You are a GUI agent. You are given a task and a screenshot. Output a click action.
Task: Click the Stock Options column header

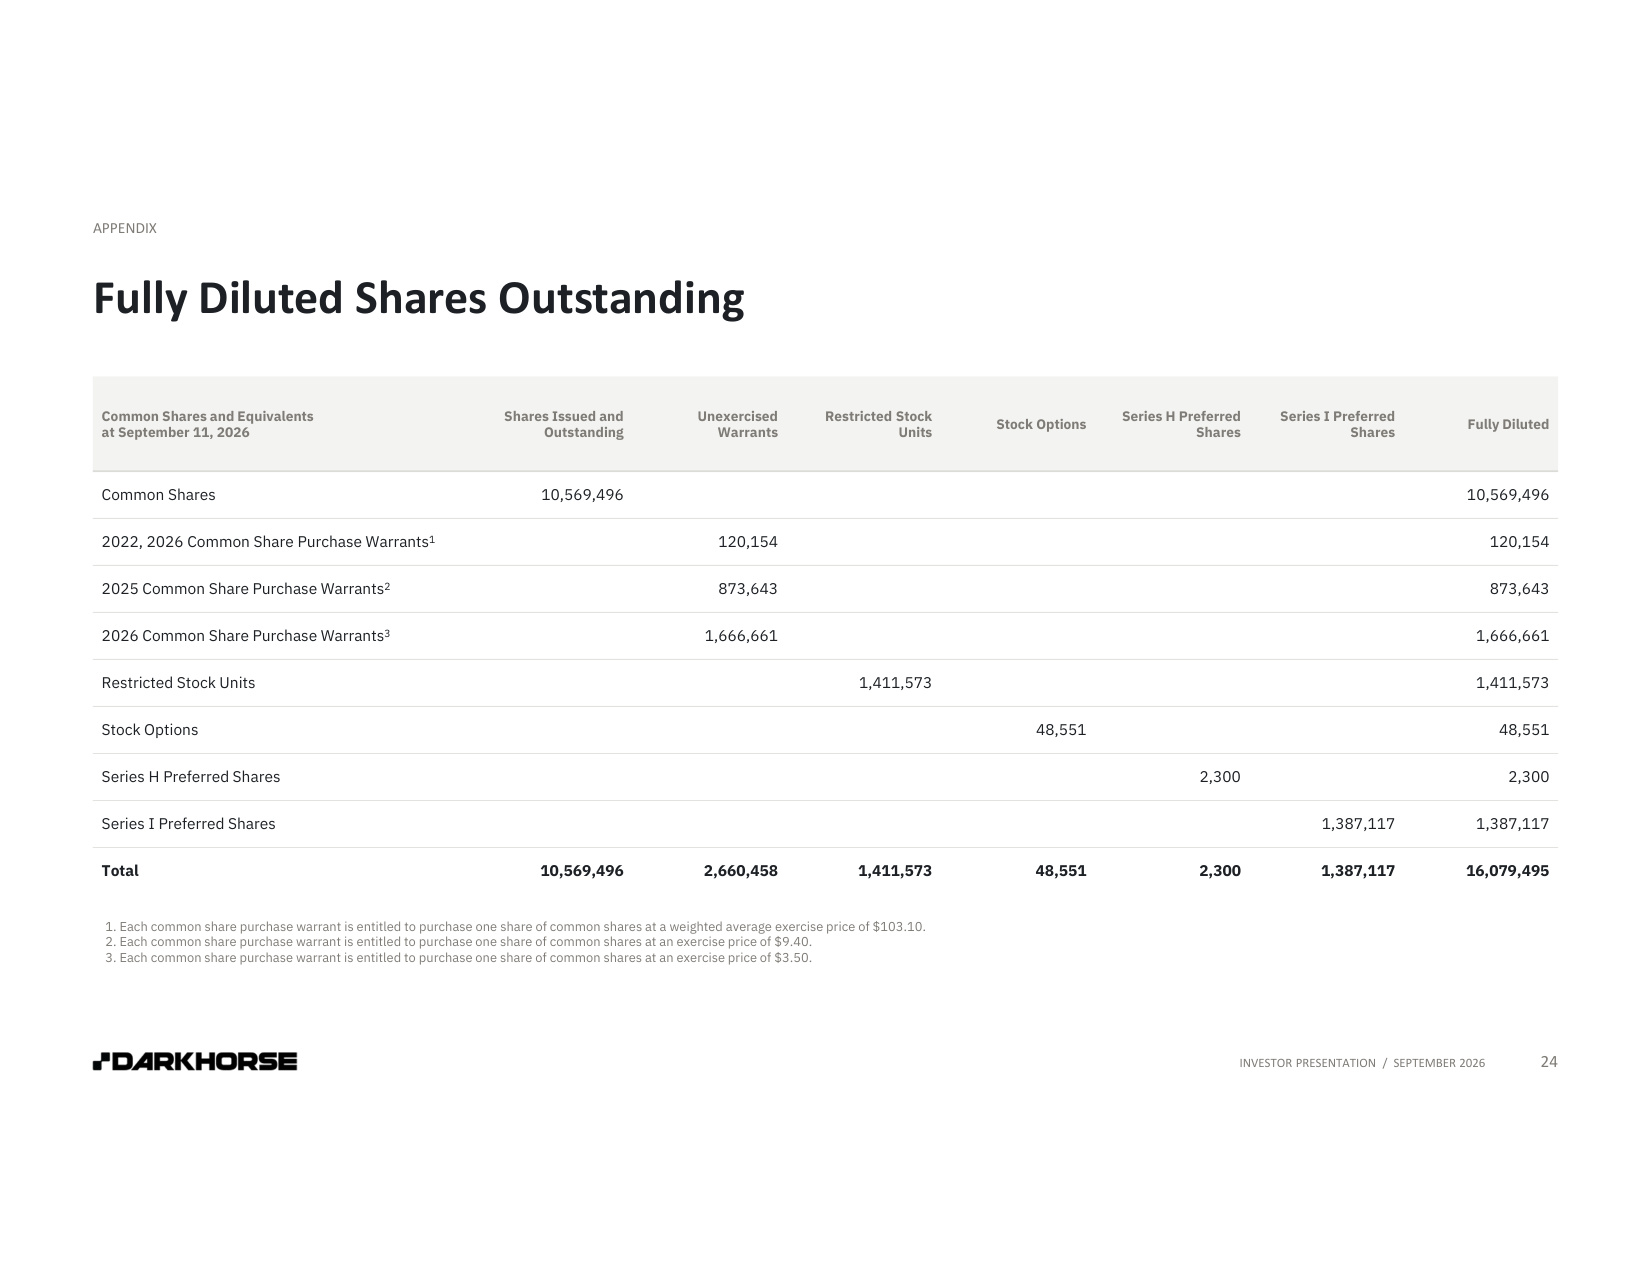(1041, 424)
